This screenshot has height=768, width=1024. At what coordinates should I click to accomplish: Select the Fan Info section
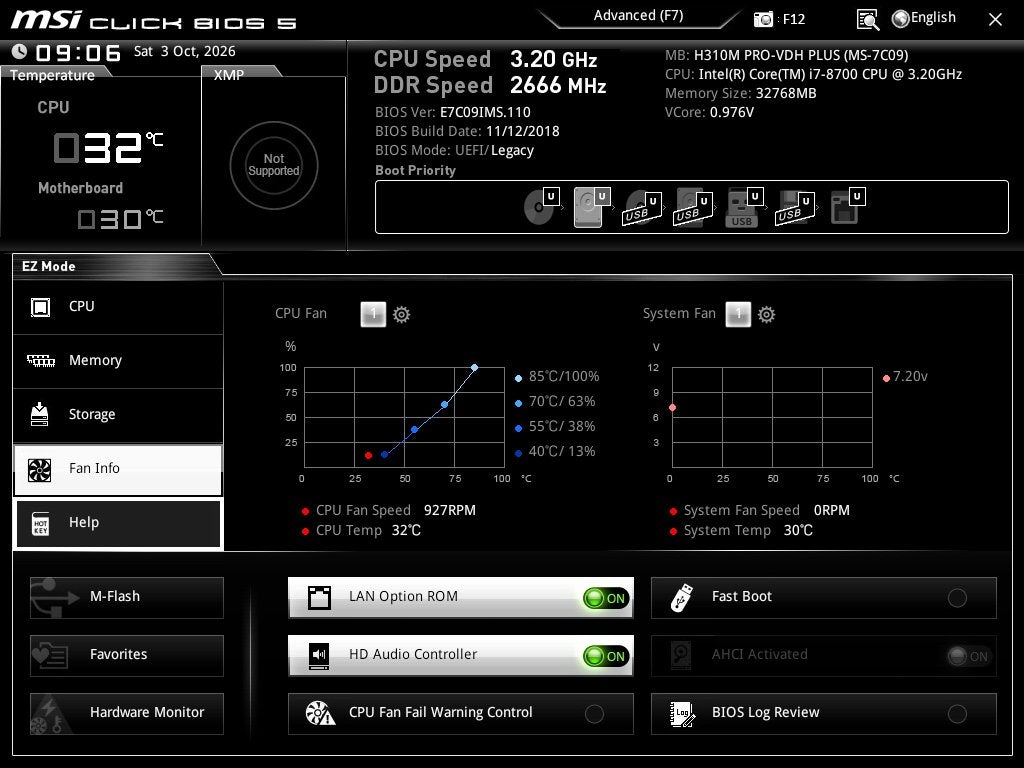click(118, 470)
